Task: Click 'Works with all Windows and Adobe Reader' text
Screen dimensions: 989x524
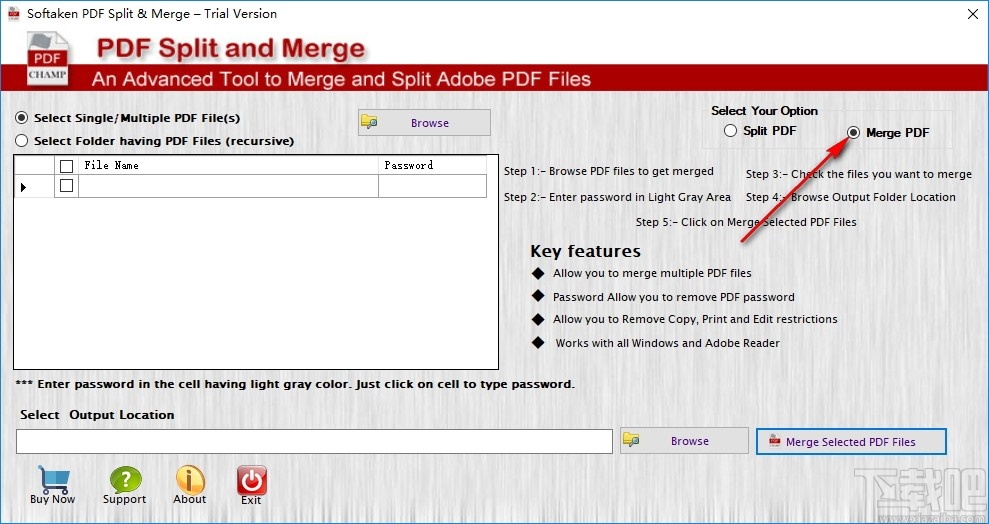Action: click(x=667, y=343)
